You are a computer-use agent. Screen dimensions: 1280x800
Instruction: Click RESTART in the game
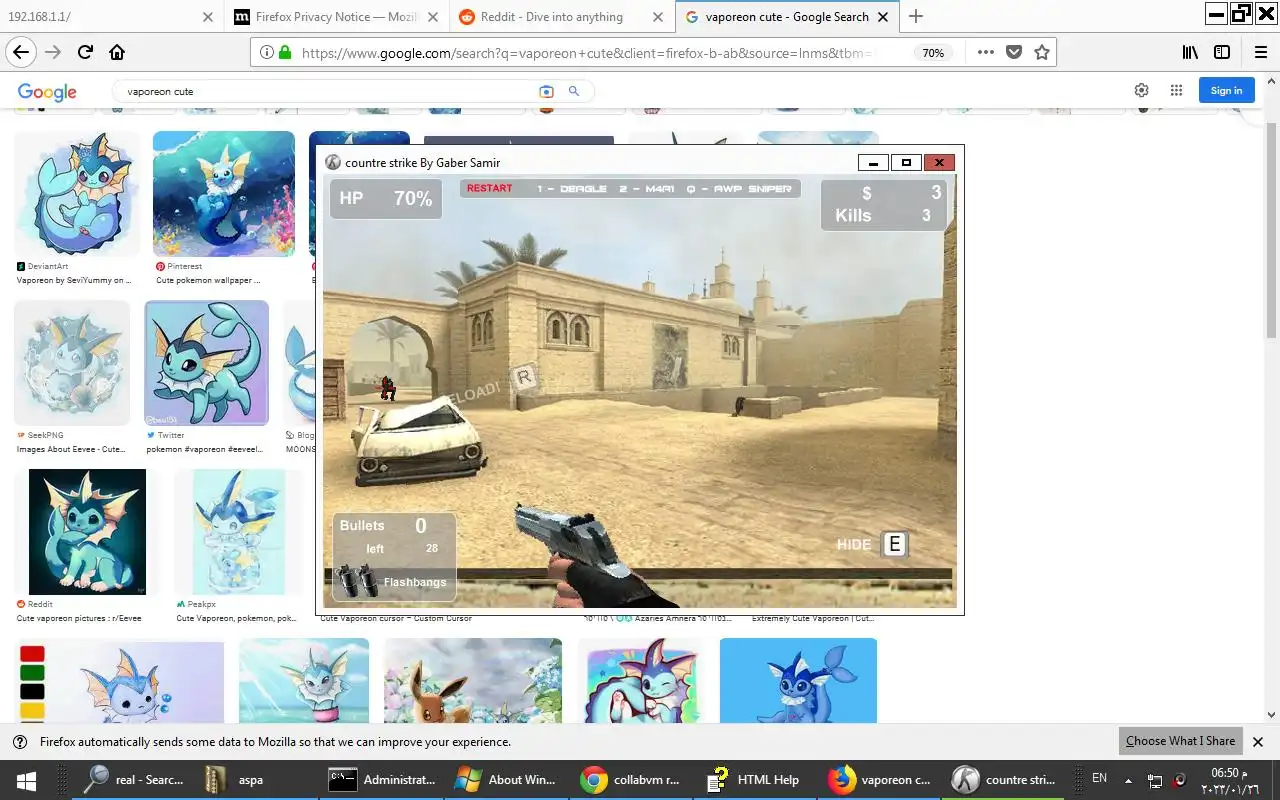tap(489, 188)
